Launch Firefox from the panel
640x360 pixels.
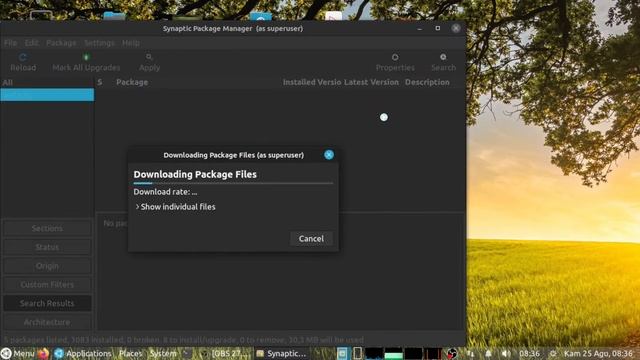[x=44, y=353]
